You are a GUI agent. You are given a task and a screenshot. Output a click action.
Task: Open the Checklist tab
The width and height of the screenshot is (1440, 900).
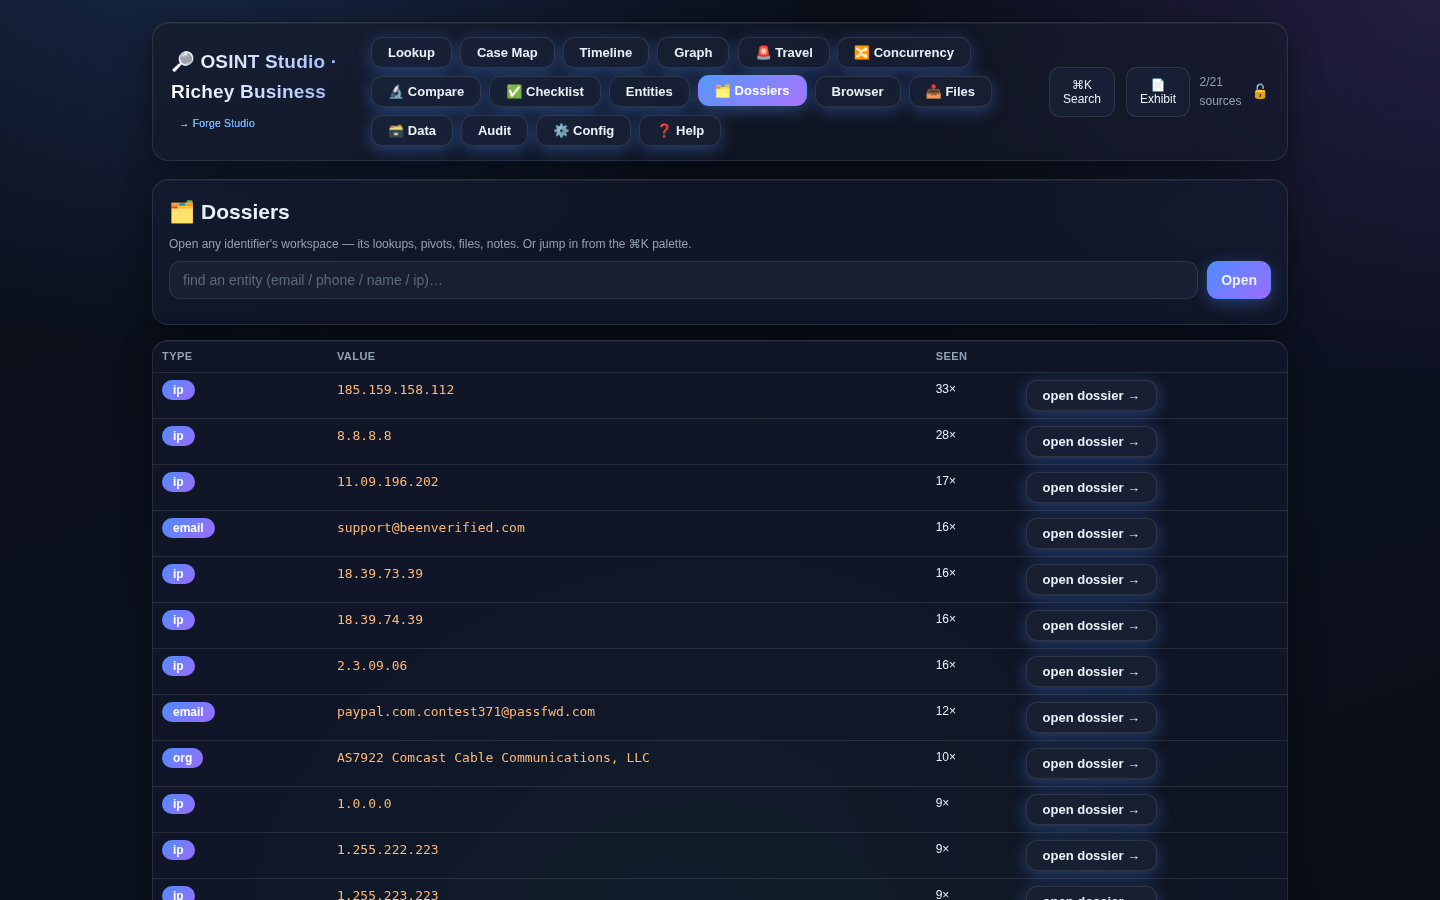click(x=545, y=92)
